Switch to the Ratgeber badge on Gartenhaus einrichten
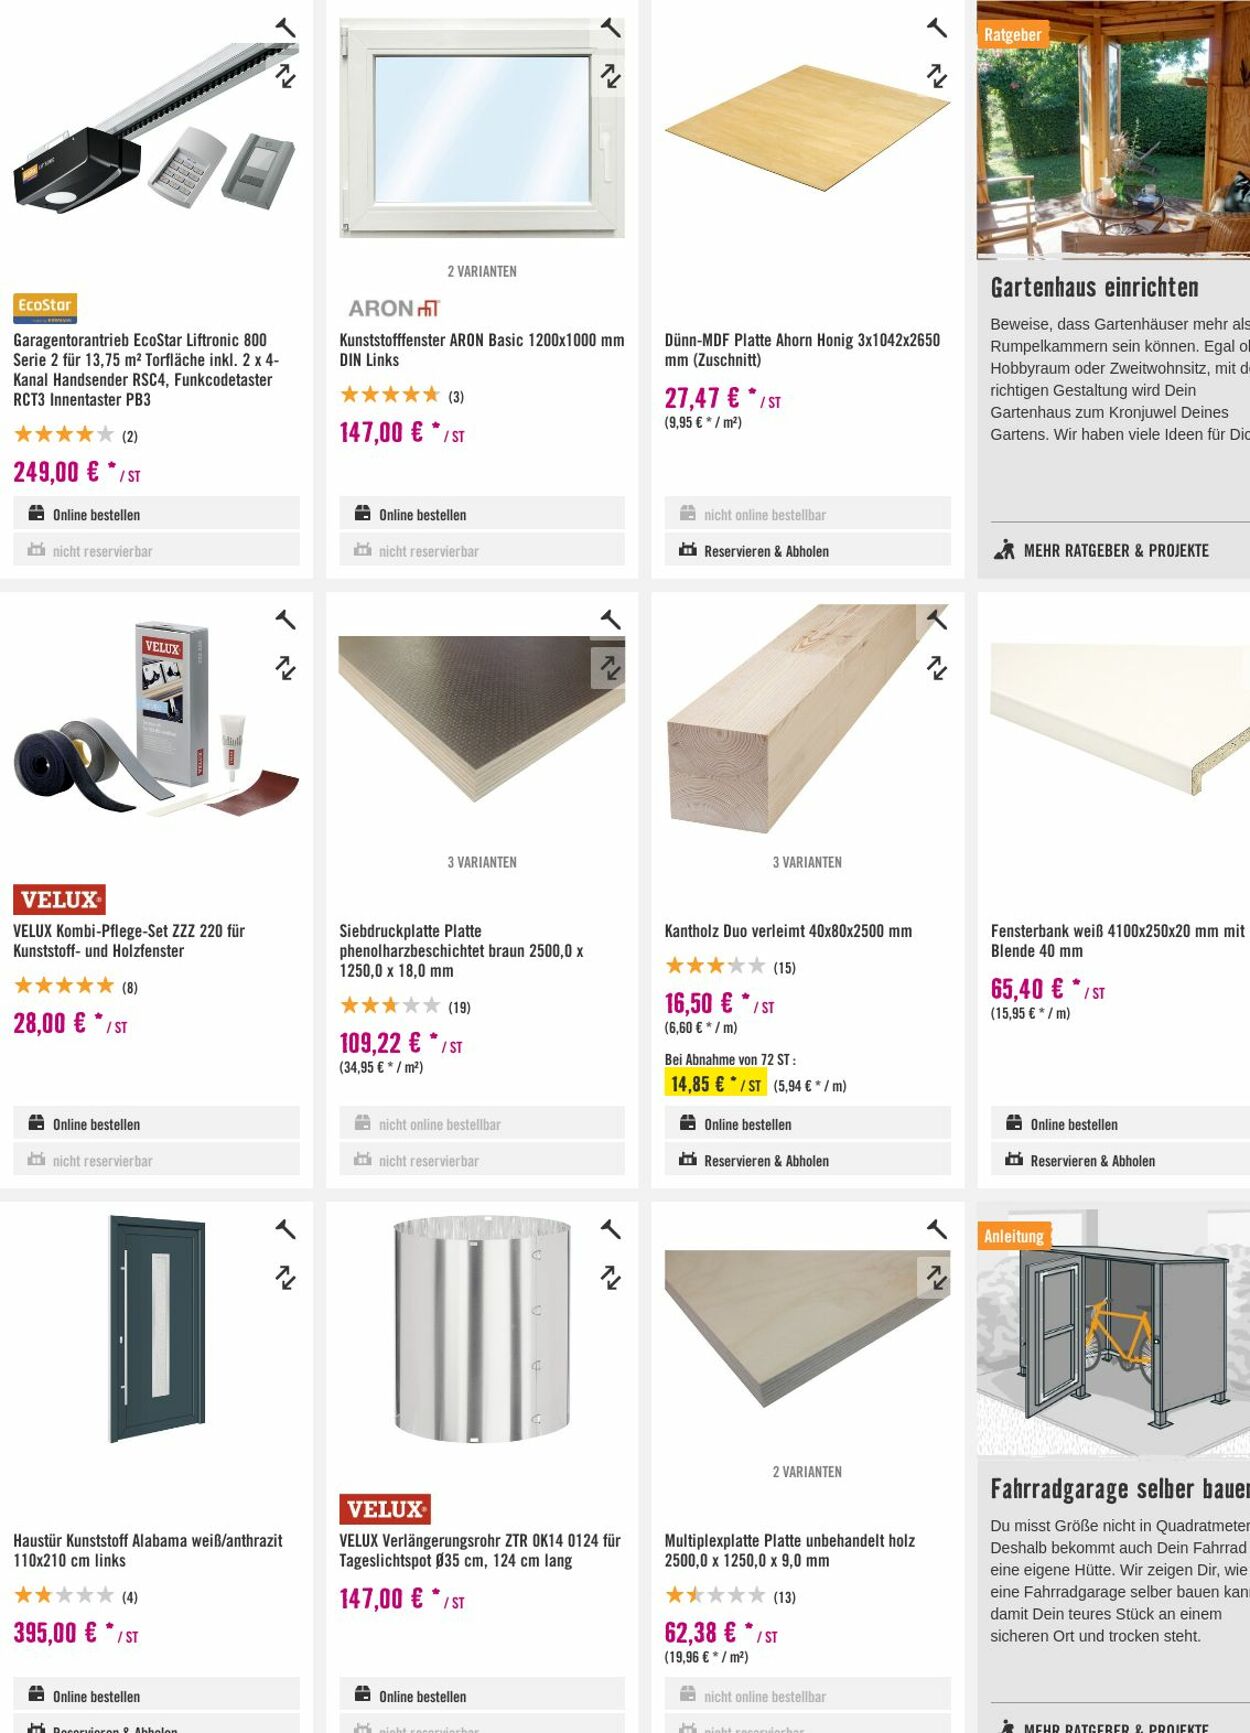This screenshot has height=1733, width=1250. [1012, 33]
